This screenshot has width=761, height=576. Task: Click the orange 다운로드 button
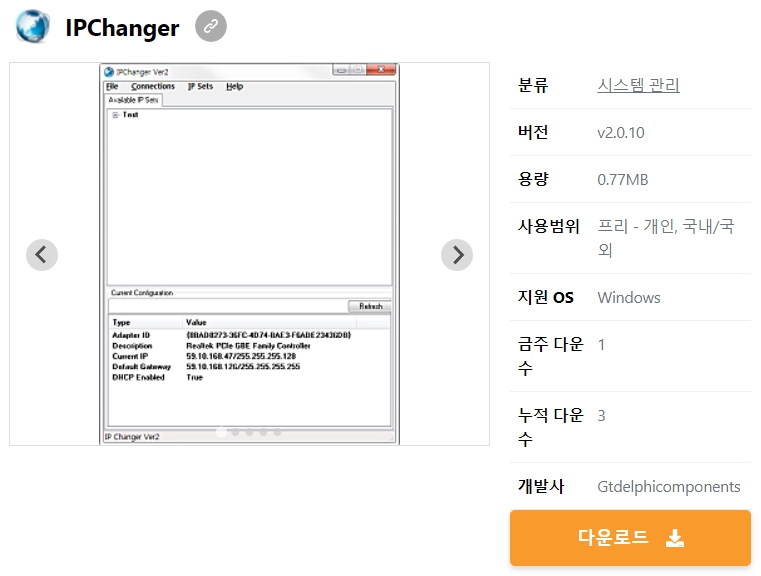point(630,538)
